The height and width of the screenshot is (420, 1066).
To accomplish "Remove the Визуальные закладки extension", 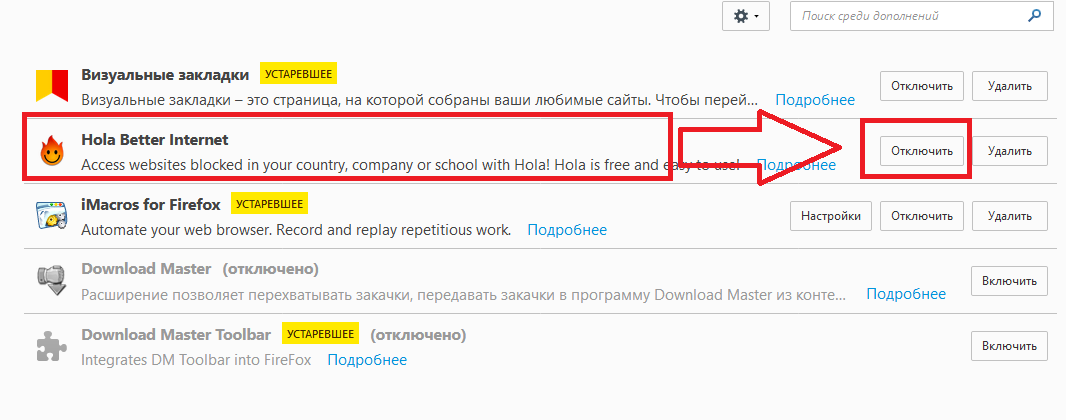I will (1010, 86).
